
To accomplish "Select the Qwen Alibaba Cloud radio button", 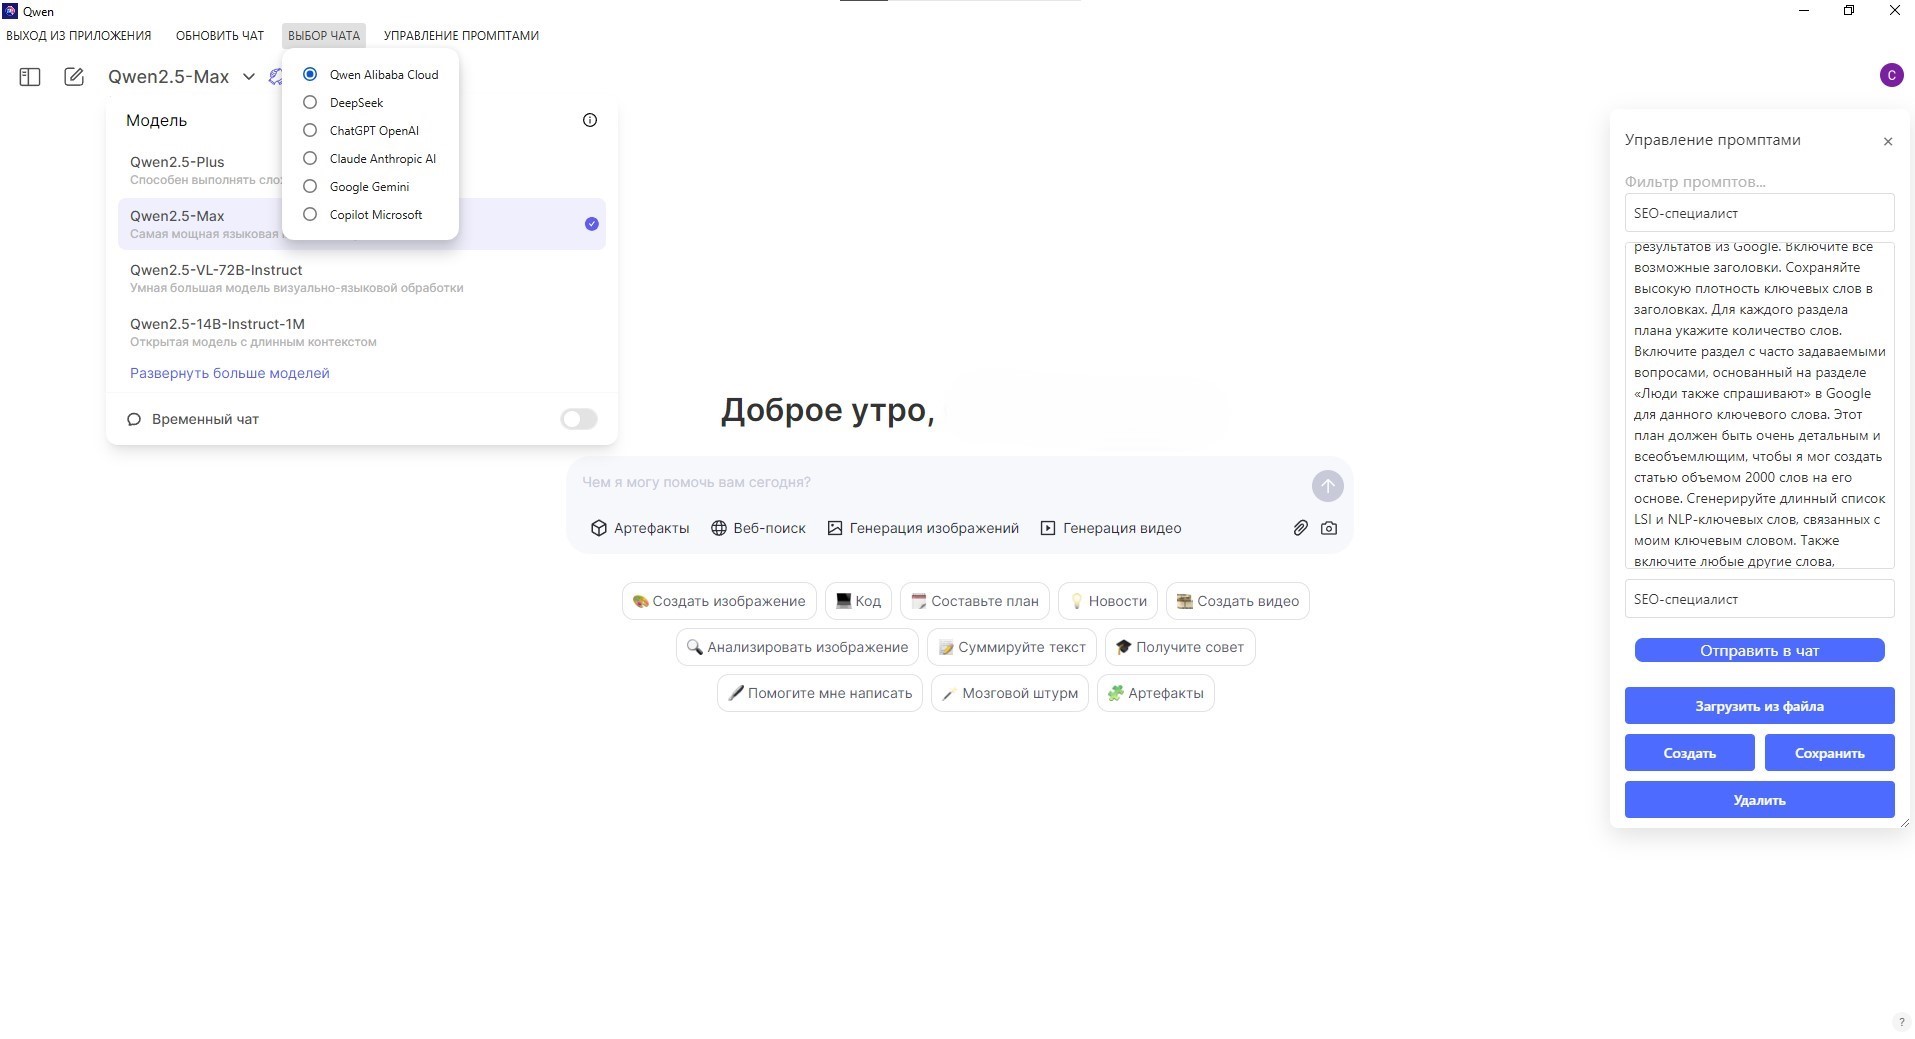I will pyautogui.click(x=310, y=74).
